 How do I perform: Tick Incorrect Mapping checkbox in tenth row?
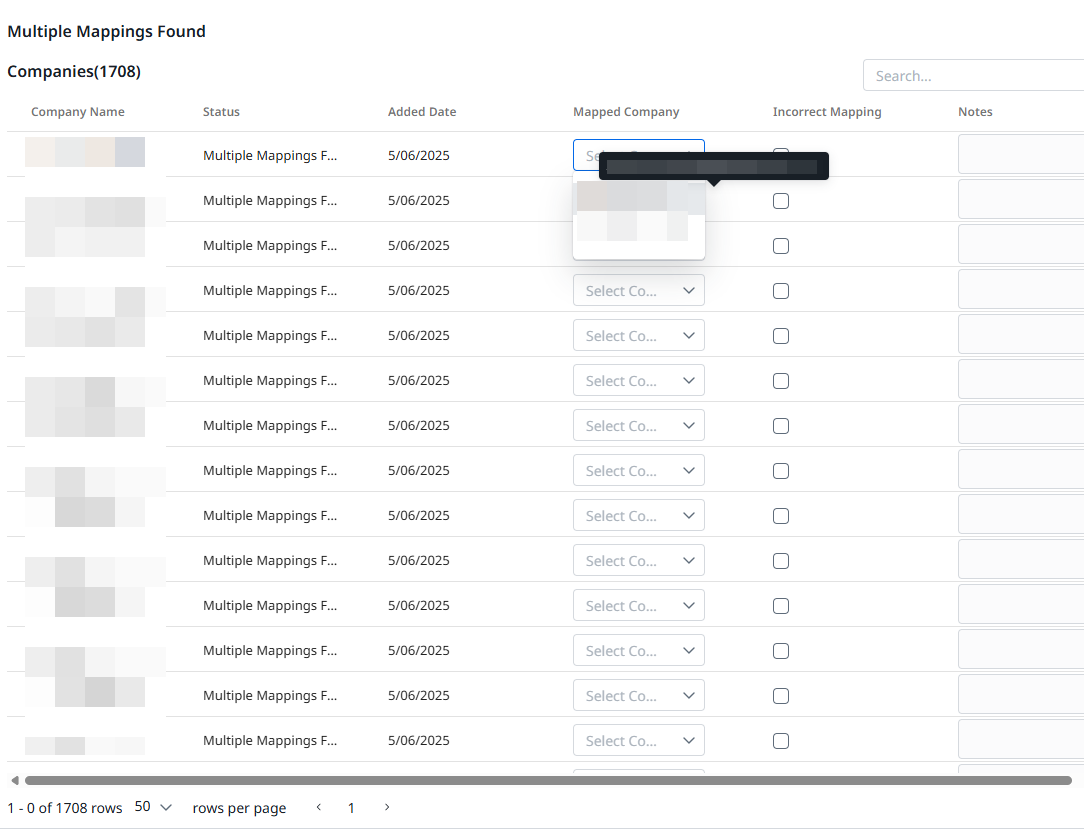click(781, 561)
